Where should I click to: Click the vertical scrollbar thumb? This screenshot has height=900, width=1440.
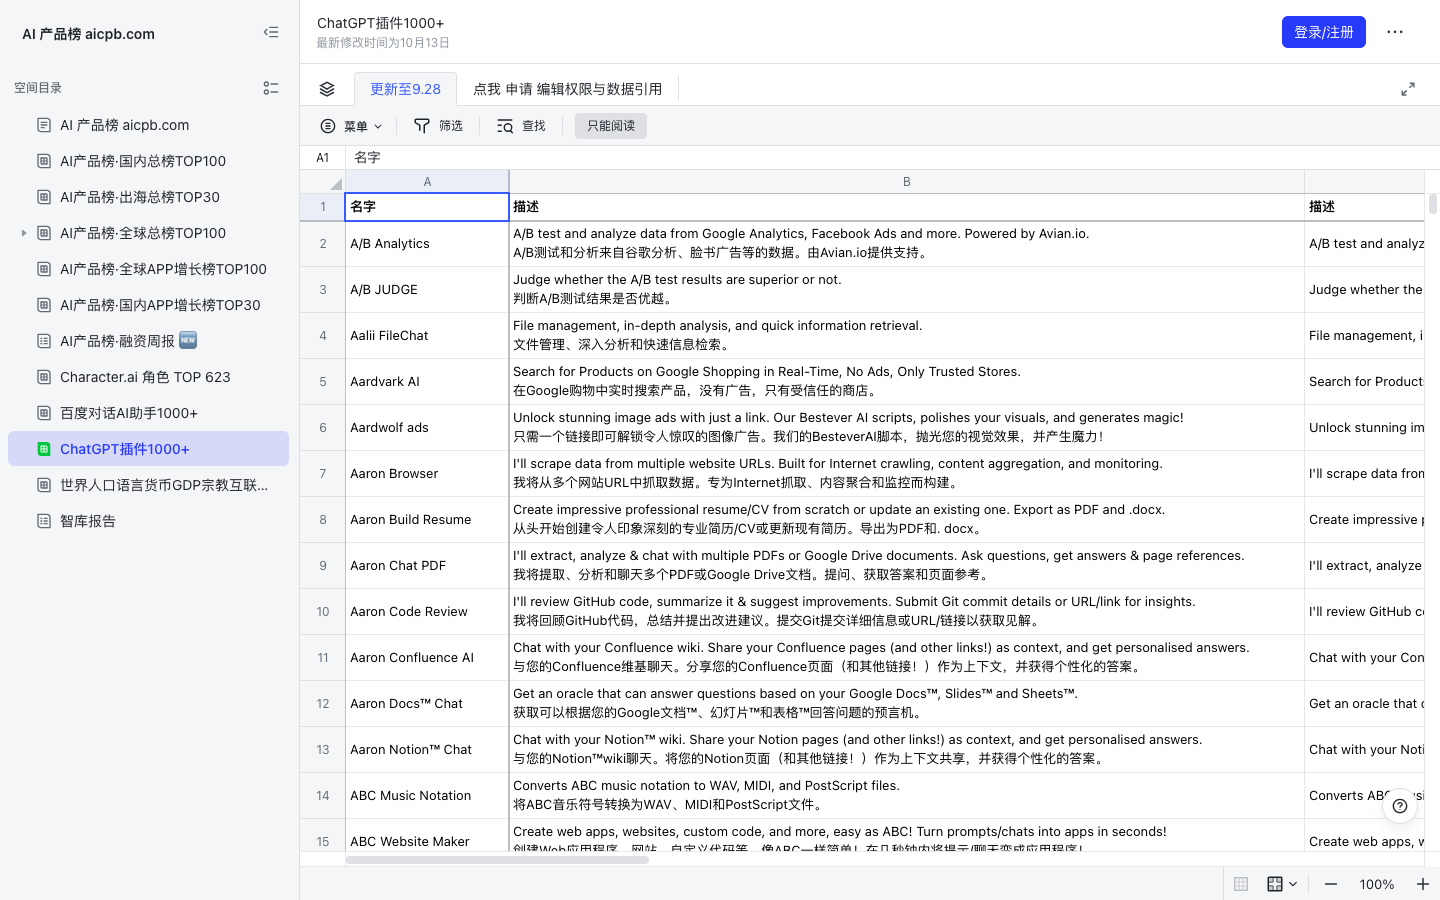pos(1432,204)
